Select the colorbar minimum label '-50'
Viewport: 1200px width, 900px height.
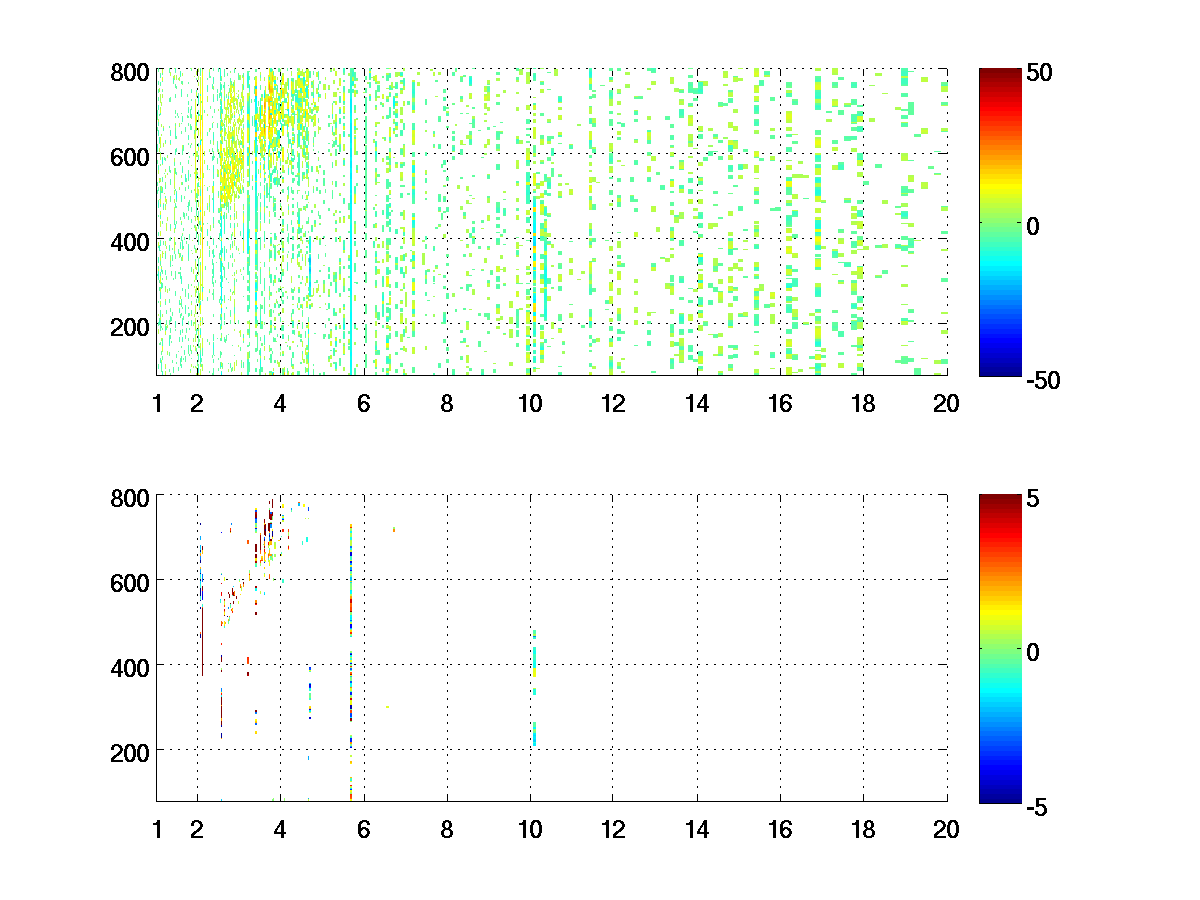tap(1043, 380)
